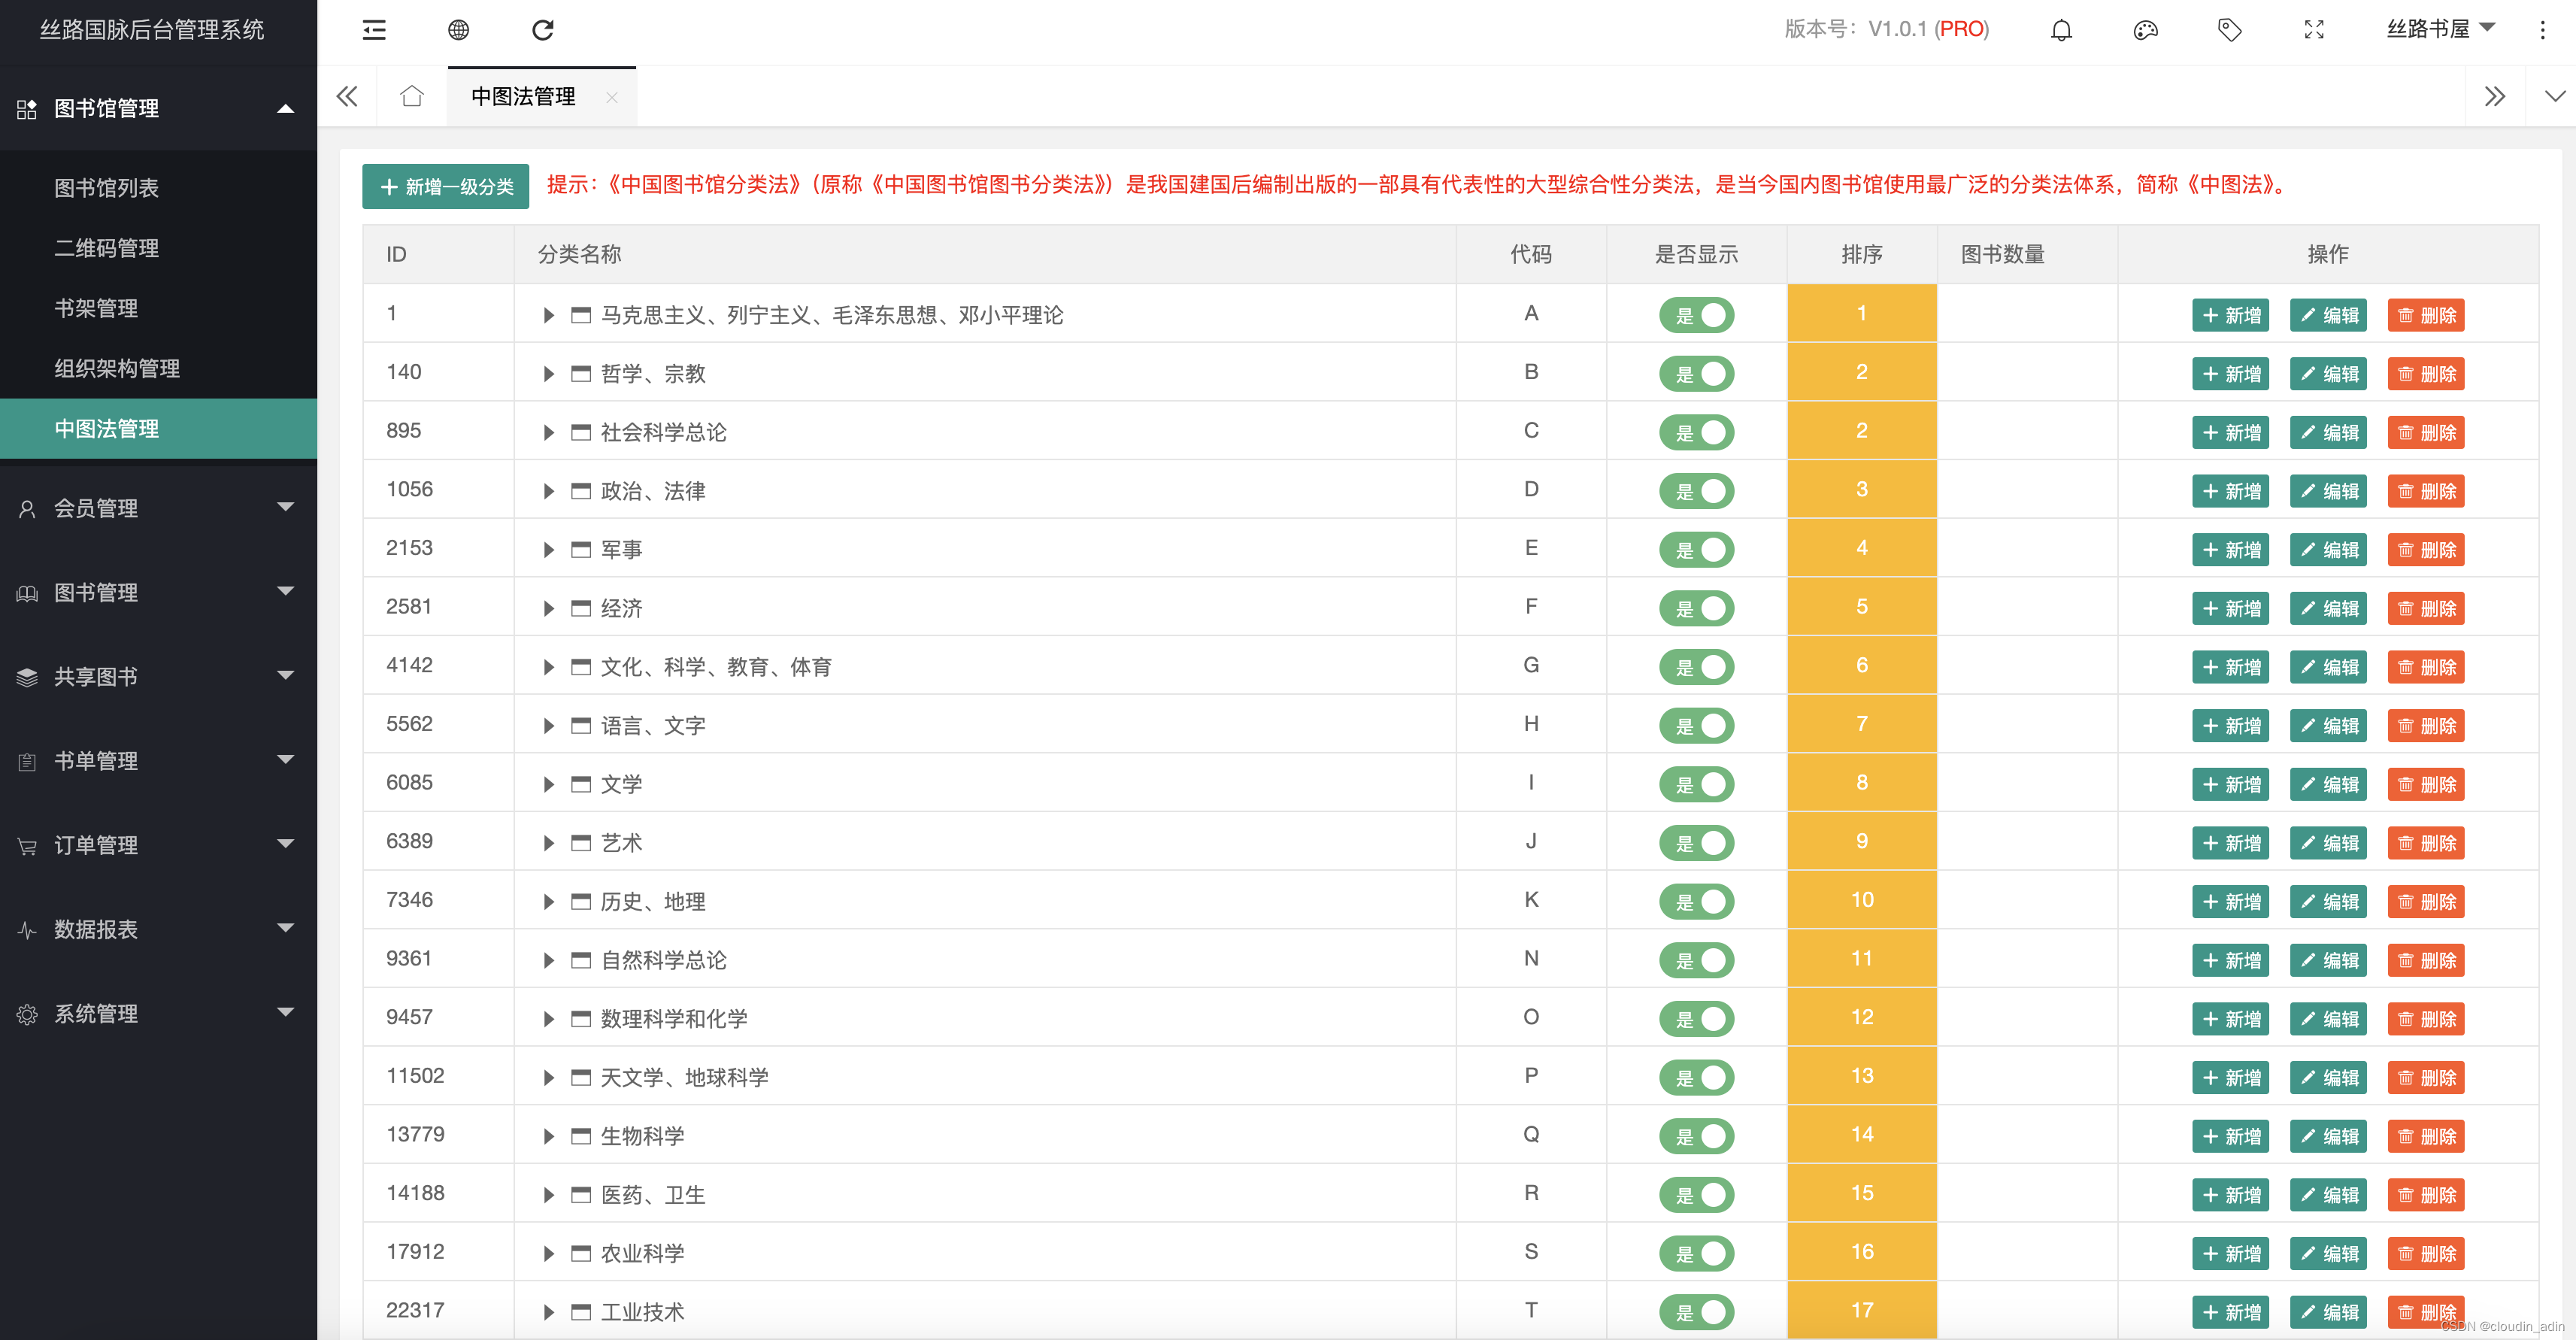
Task: Select 二维码管理 sidebar item
Action: click(106, 248)
